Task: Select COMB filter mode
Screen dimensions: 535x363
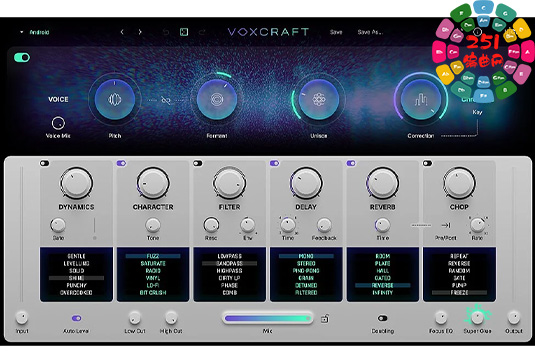Action: click(230, 293)
